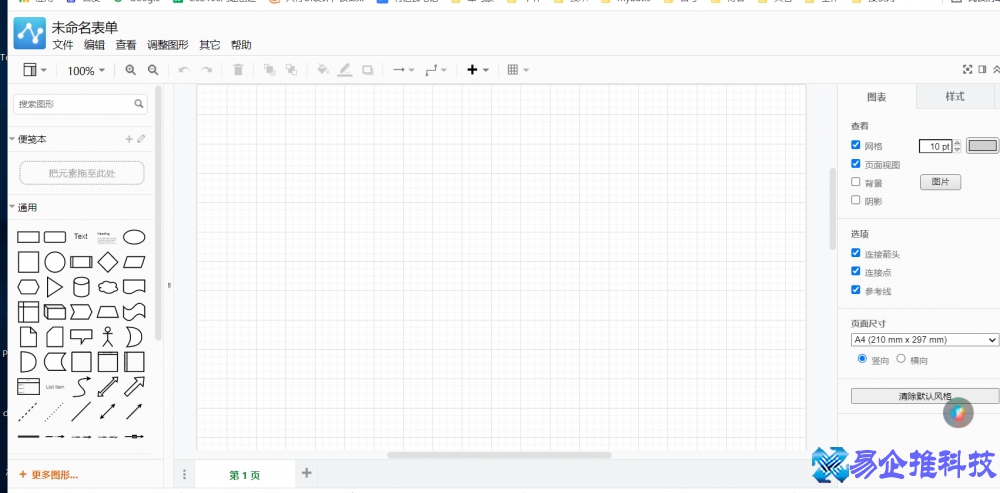Toggle the 网格 grid checkbox
The image size is (1000, 493).
pos(855,145)
